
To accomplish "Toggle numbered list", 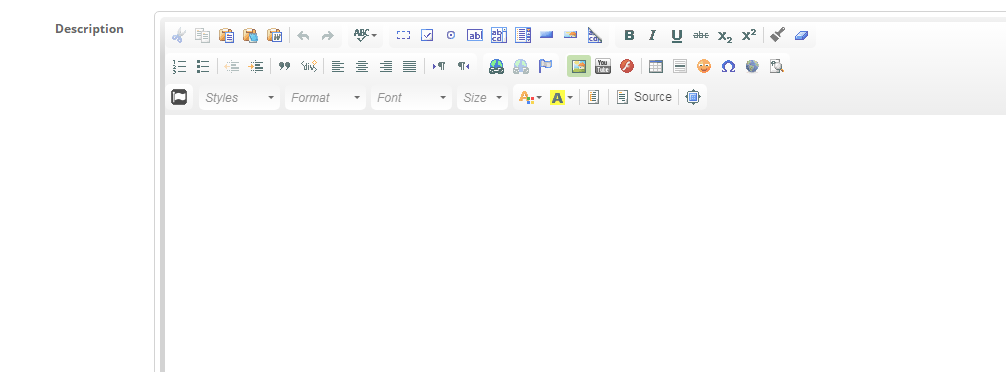I will (x=179, y=66).
